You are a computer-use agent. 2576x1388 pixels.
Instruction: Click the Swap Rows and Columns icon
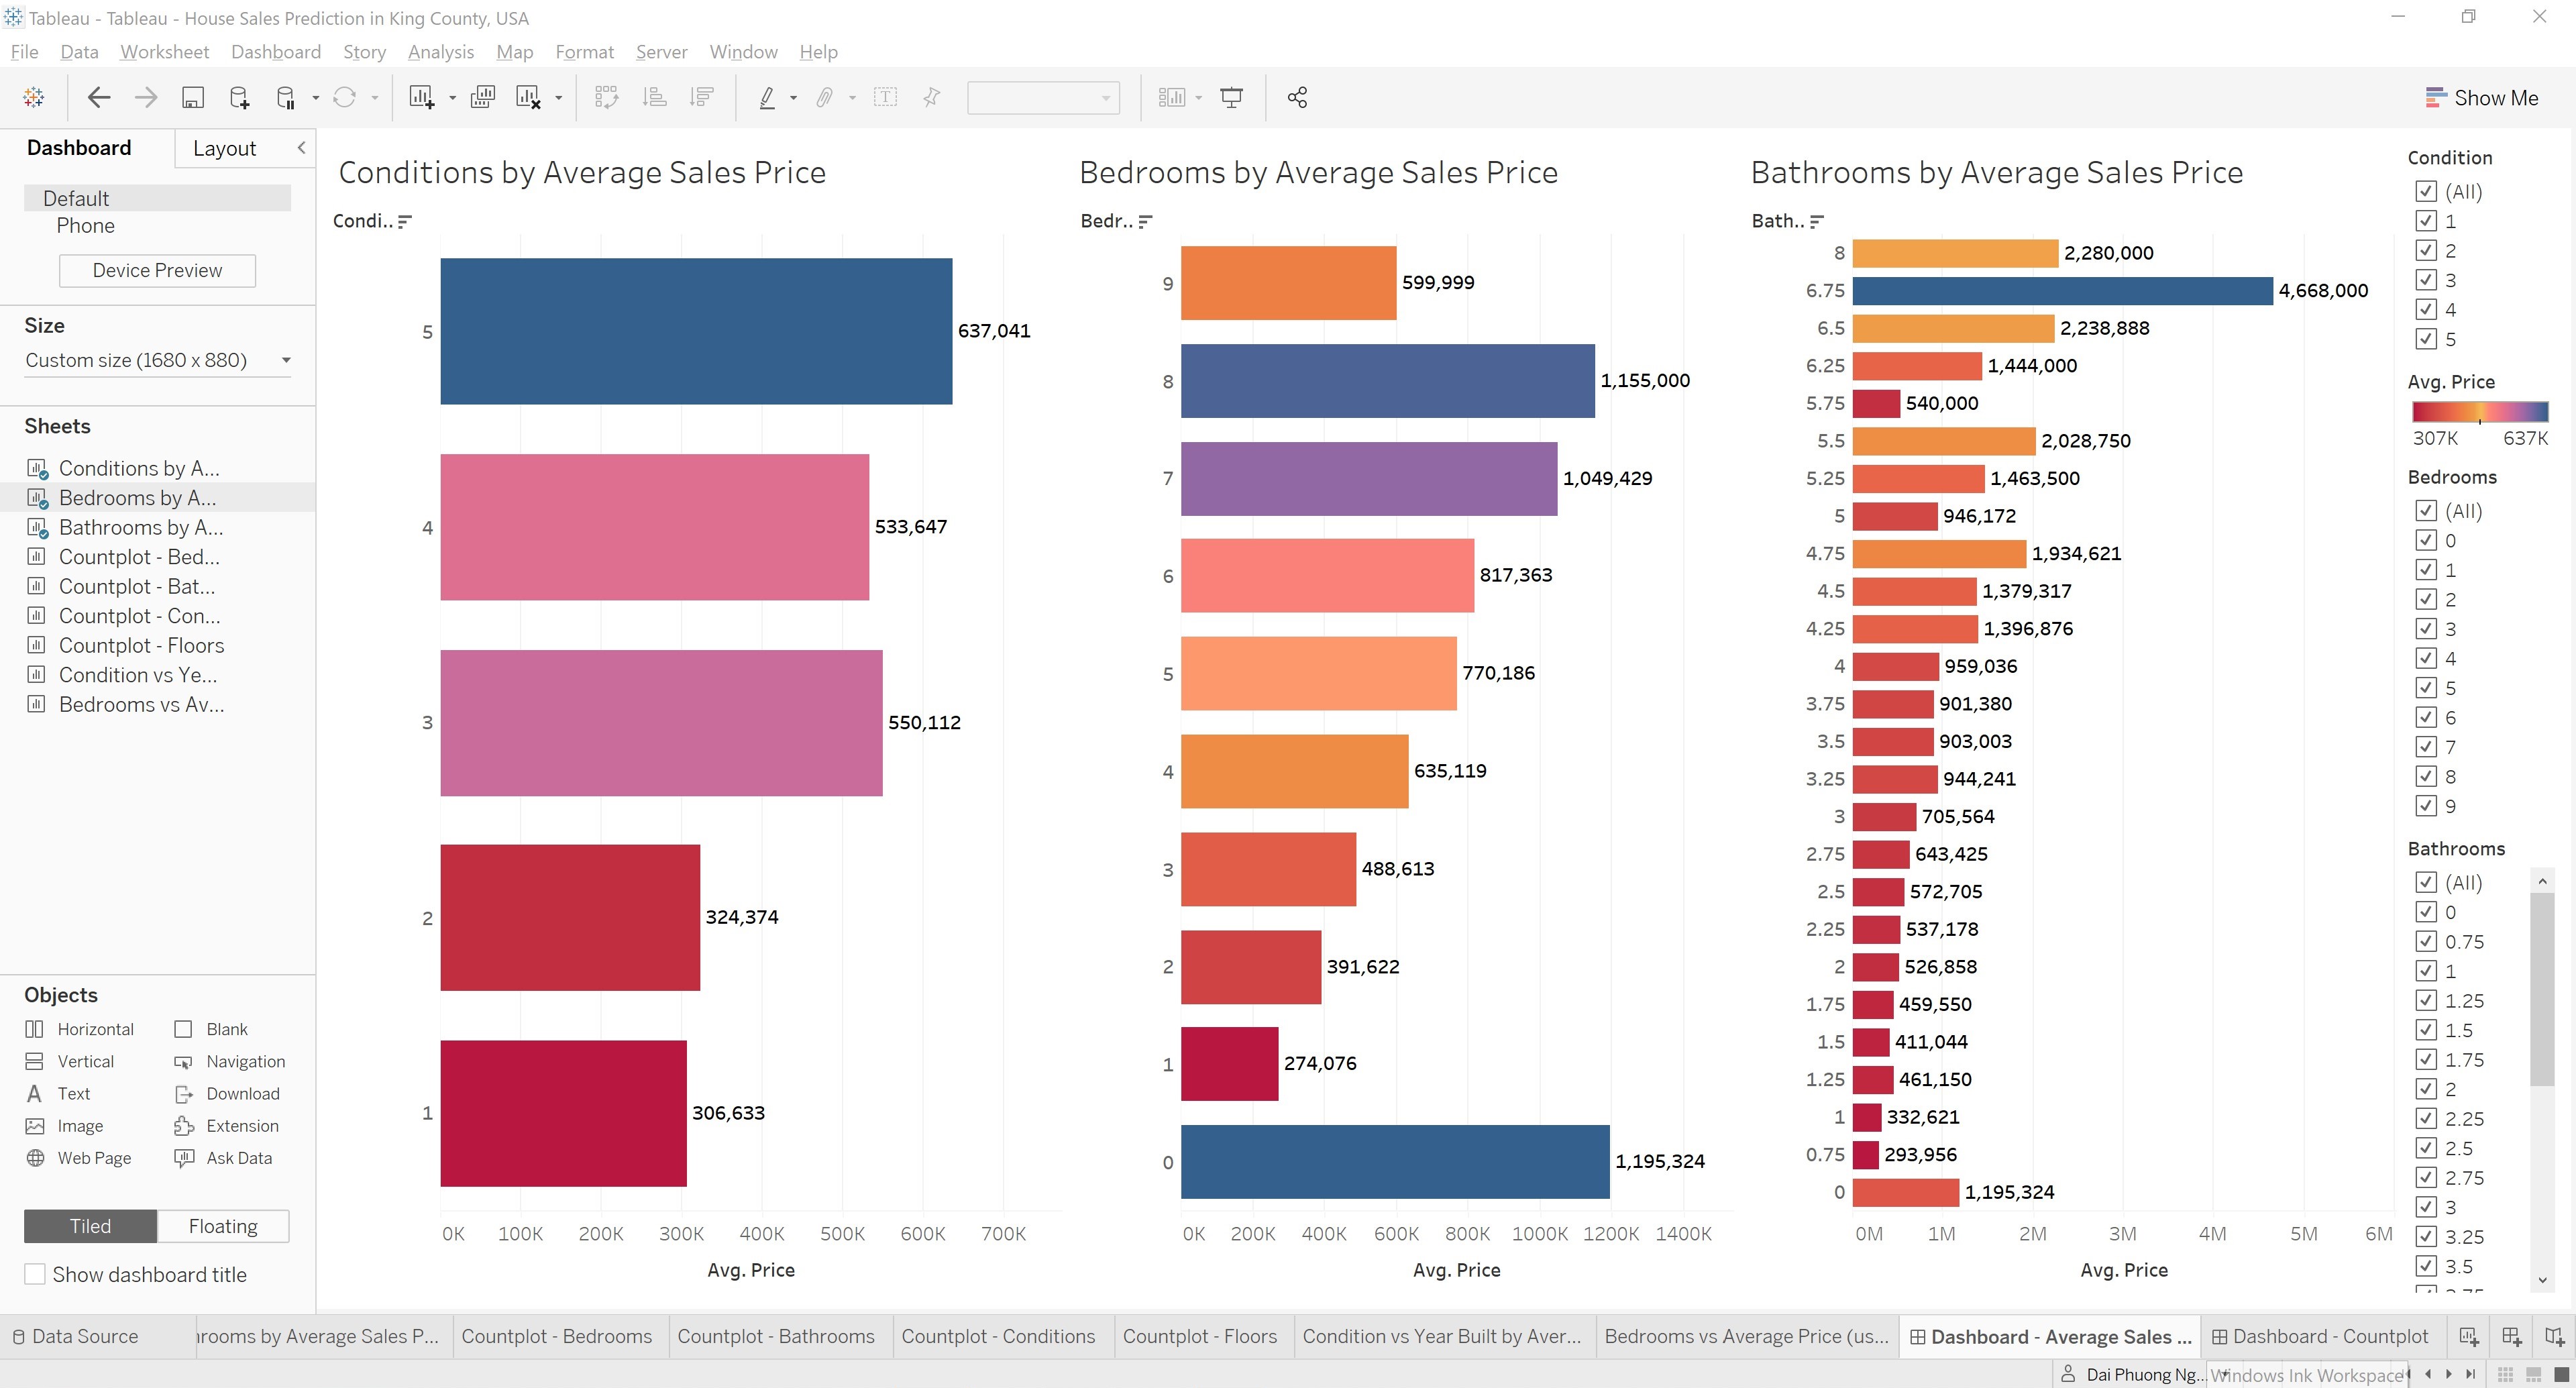coord(606,97)
